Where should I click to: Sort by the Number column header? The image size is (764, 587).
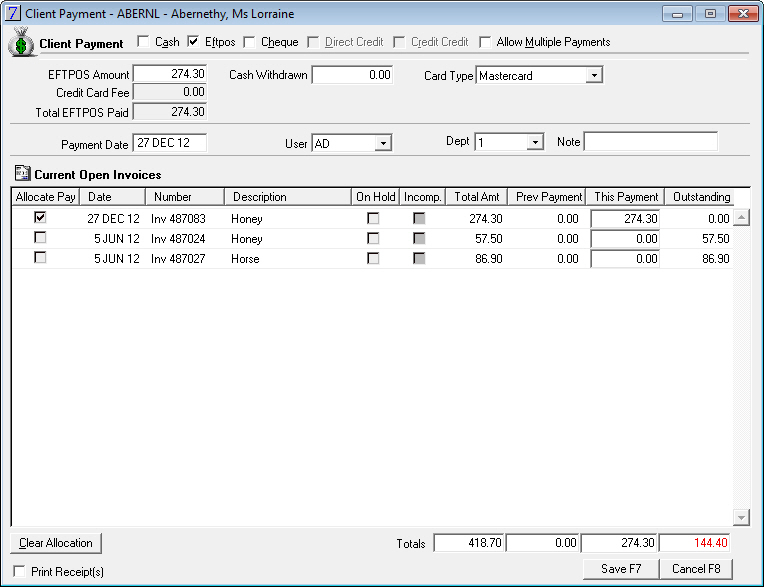point(185,197)
